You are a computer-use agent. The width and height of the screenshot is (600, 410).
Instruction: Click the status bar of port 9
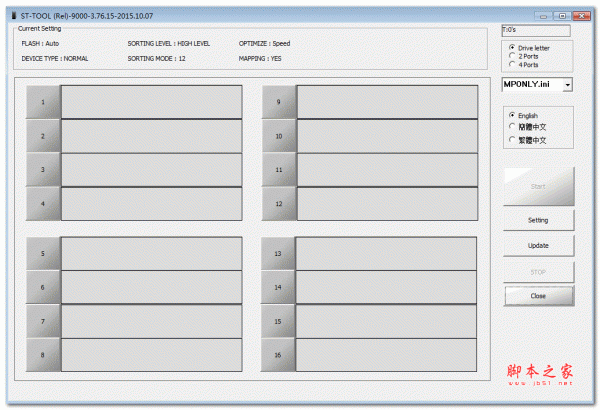pyautogui.click(x=387, y=102)
